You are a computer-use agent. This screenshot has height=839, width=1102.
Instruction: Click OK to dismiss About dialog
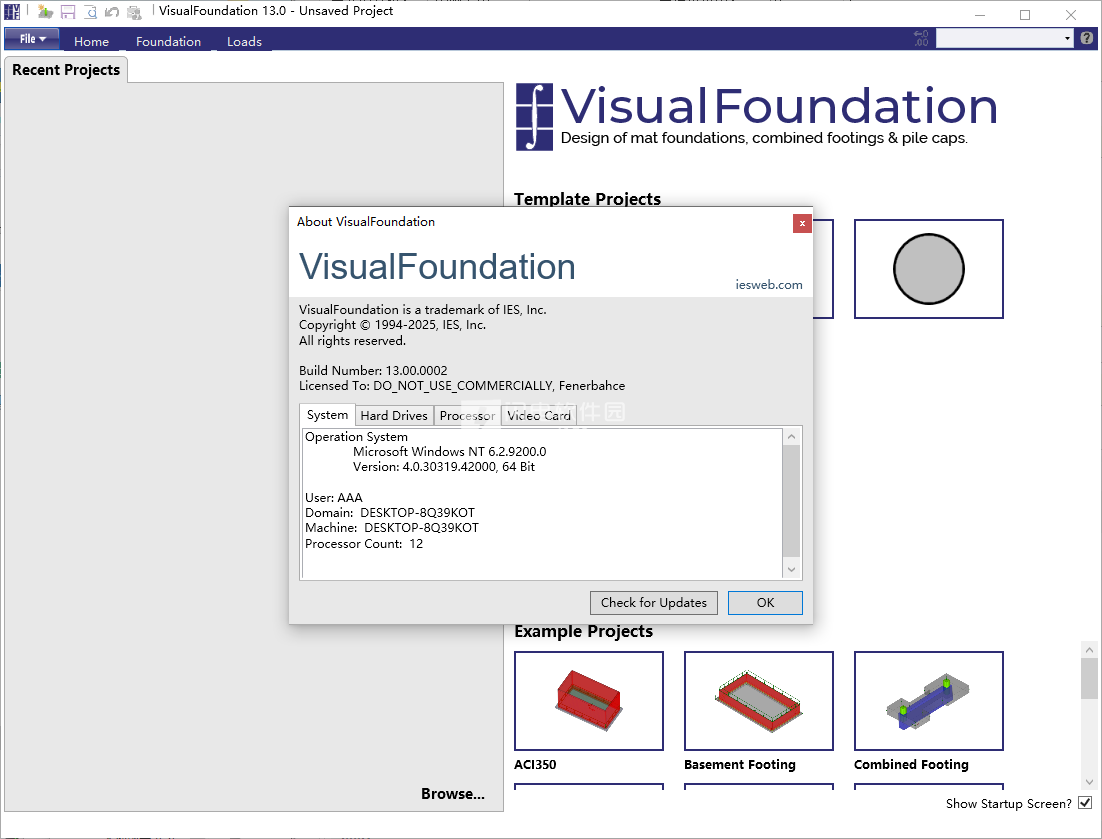(765, 602)
